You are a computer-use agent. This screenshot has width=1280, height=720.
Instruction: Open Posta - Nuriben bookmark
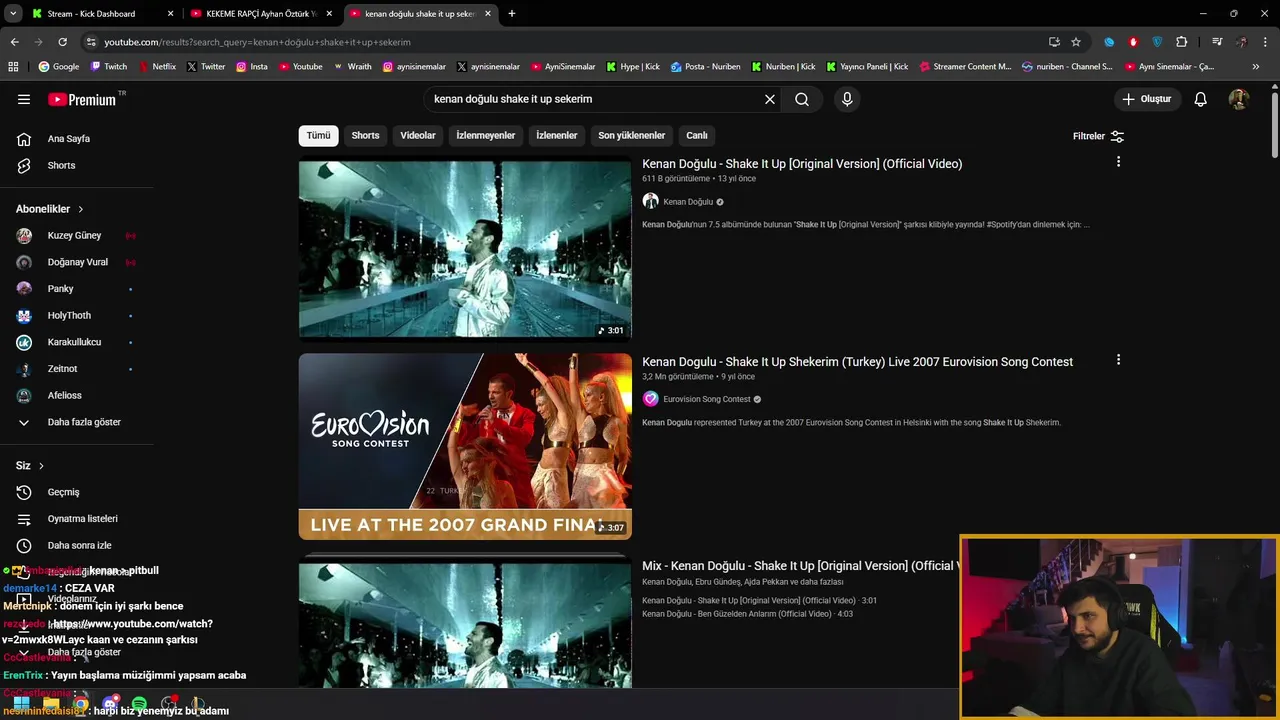[x=706, y=67]
